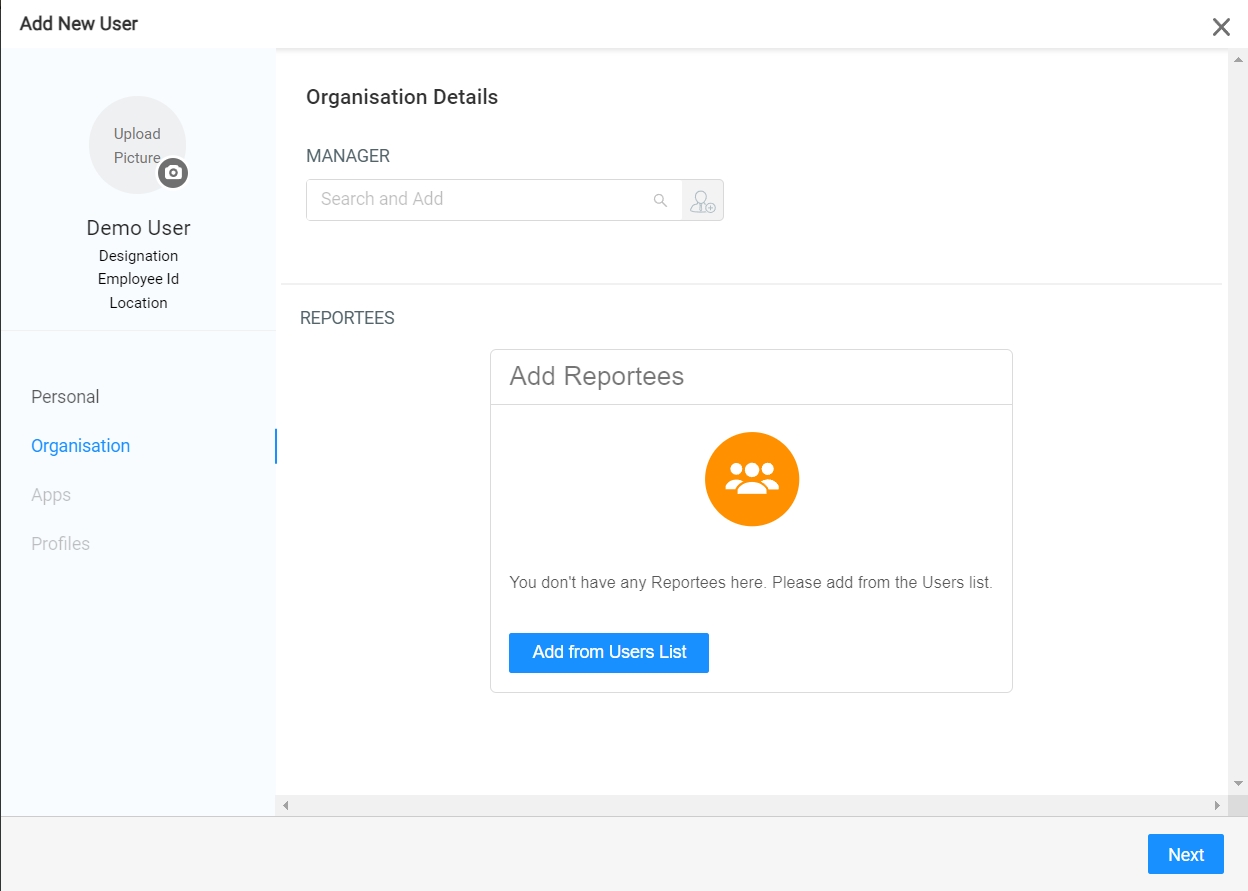Select the Organisation tab
The width and height of the screenshot is (1248, 891).
click(x=80, y=446)
